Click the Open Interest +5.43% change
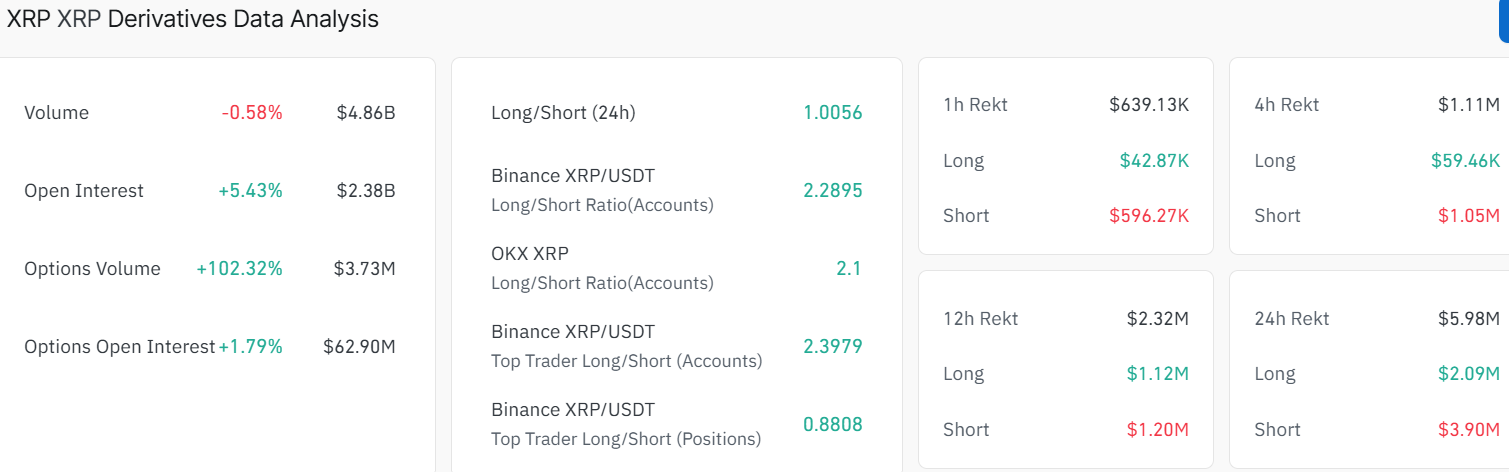Screen dimensions: 1509x472 point(250,191)
